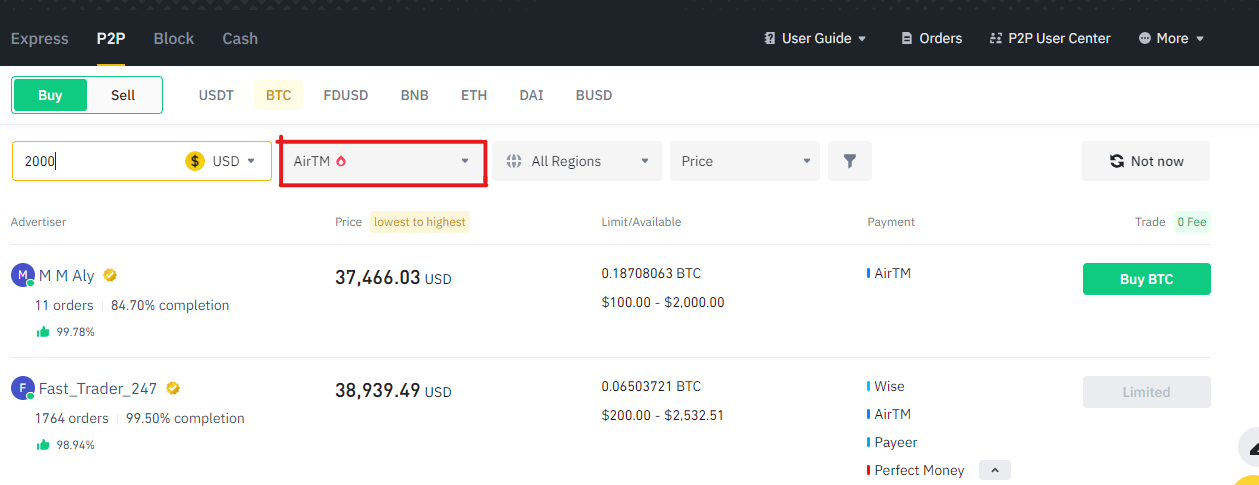Click the Not now refresh button
The width and height of the screenshot is (1259, 485).
1146,161
